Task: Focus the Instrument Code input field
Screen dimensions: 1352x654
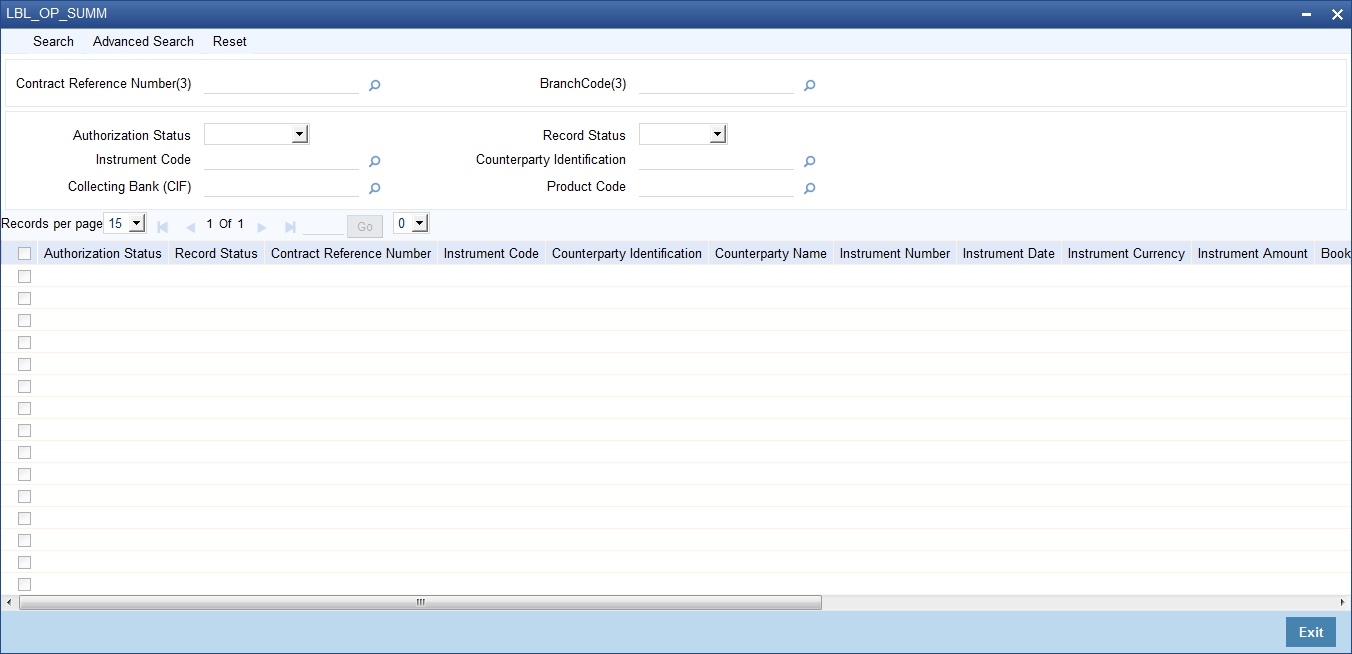Action: 281,159
